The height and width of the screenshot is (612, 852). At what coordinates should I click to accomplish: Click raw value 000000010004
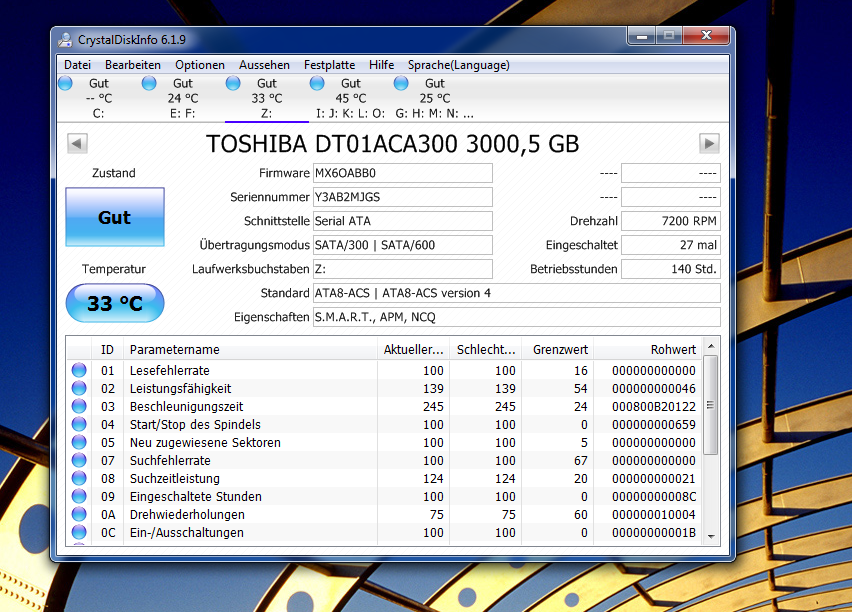coord(654,514)
